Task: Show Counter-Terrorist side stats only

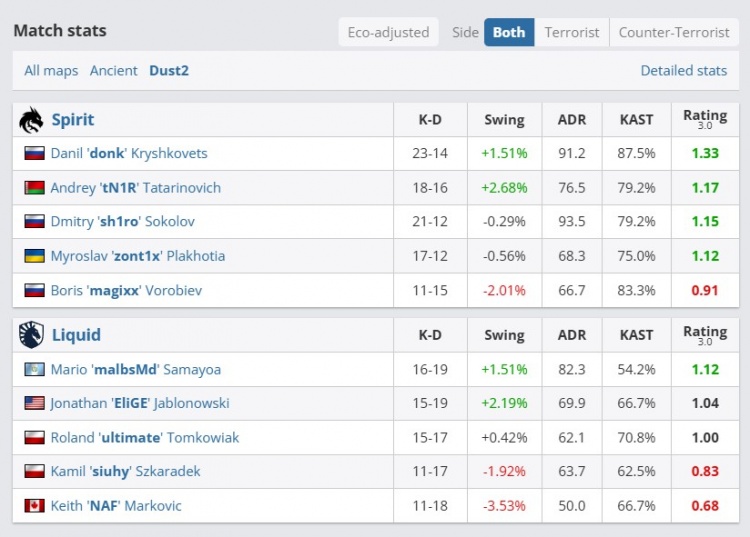Action: 674,32
